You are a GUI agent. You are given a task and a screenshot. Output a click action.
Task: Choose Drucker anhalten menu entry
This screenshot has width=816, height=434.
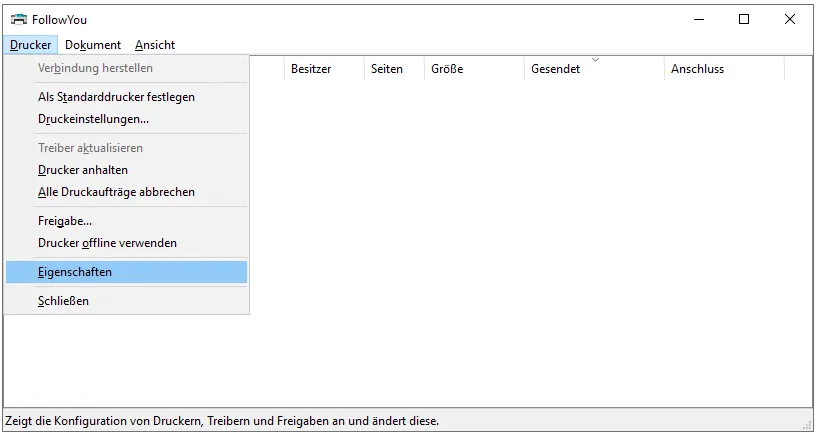click(83, 170)
